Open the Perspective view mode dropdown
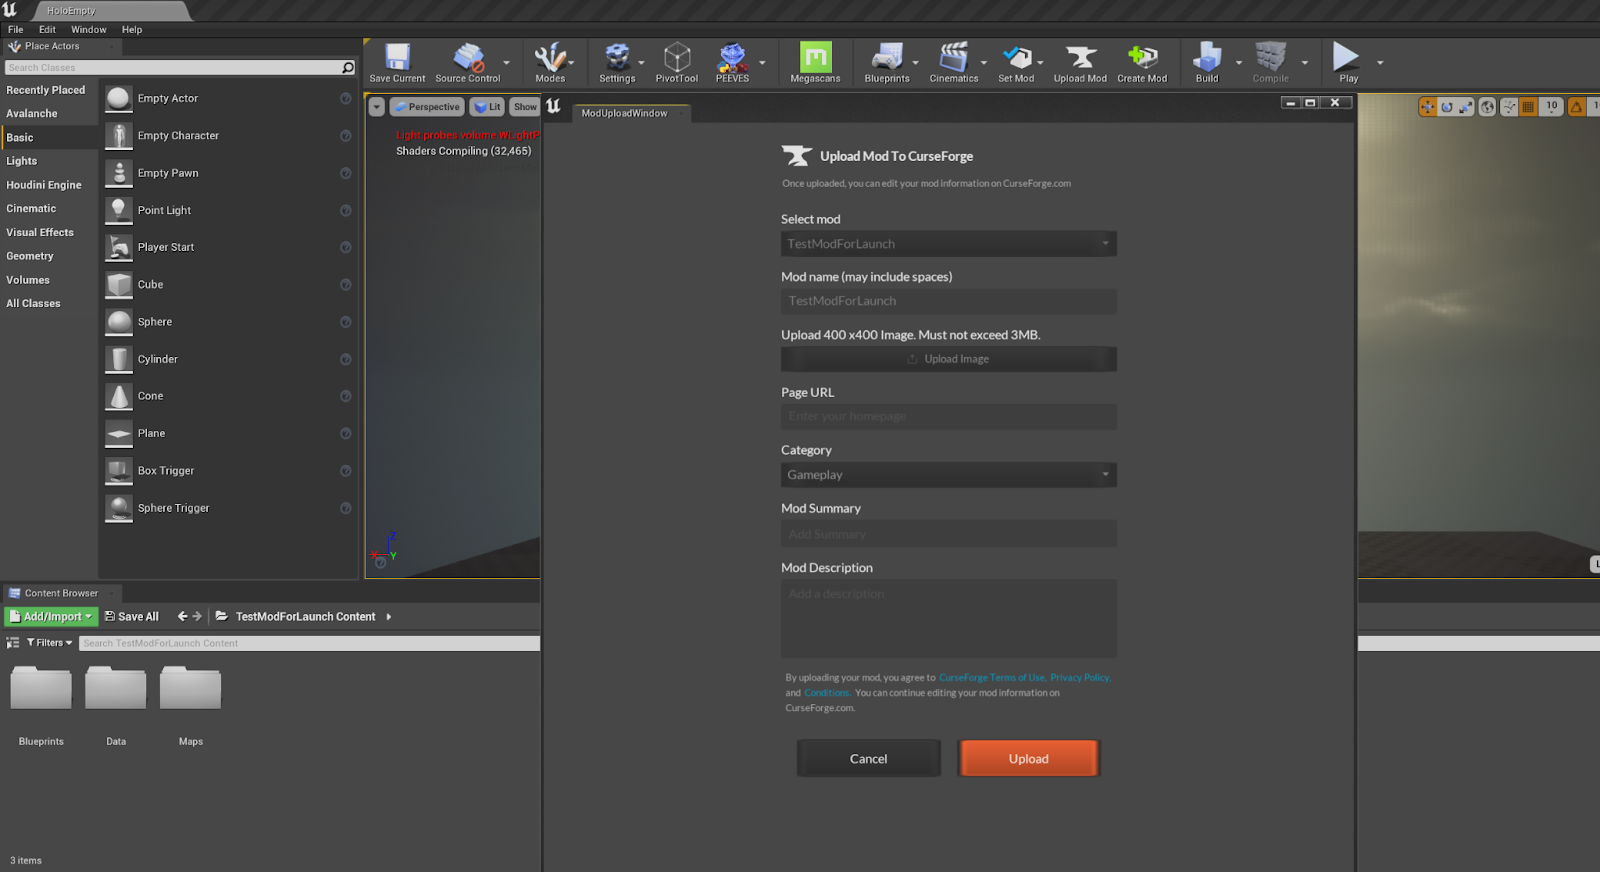Image resolution: width=1600 pixels, height=872 pixels. [427, 107]
